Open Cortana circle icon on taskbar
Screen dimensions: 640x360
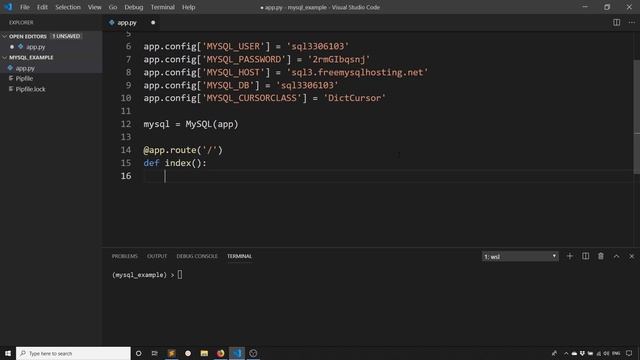[138, 353]
